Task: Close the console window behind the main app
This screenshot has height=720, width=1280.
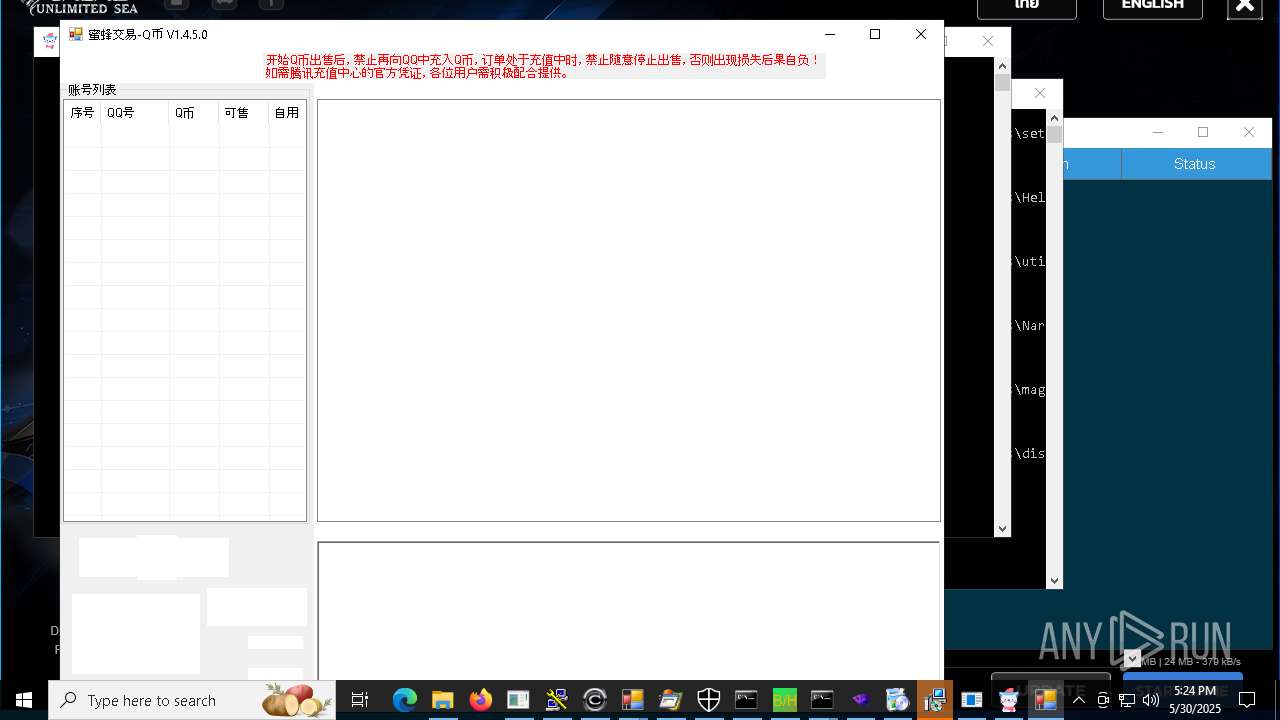Action: [988, 41]
